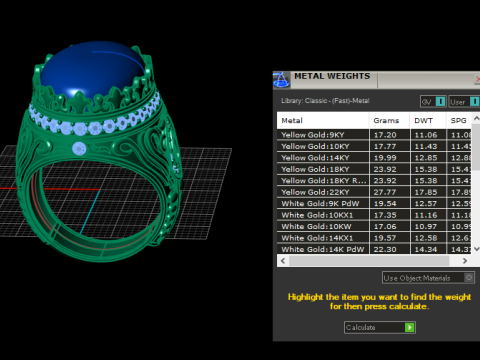The height and width of the screenshot is (360, 480).
Task: Select the Yellow Gold:18KY R... row
Action: [x=374, y=181]
